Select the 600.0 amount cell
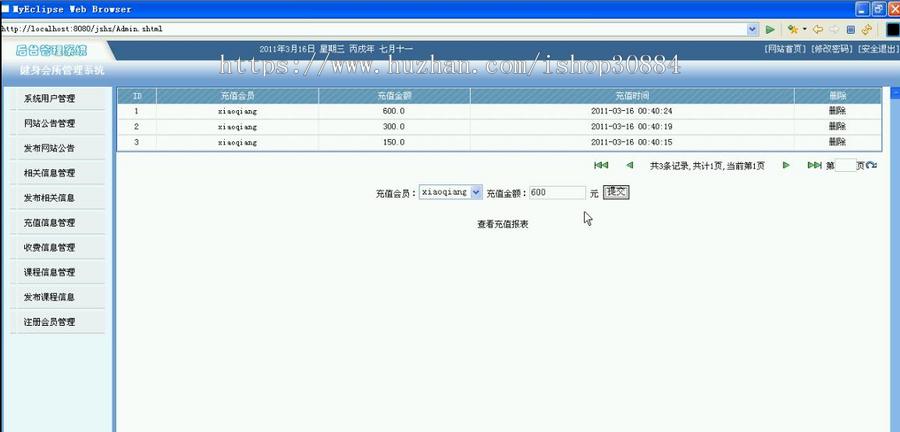This screenshot has height=432, width=900. point(394,111)
